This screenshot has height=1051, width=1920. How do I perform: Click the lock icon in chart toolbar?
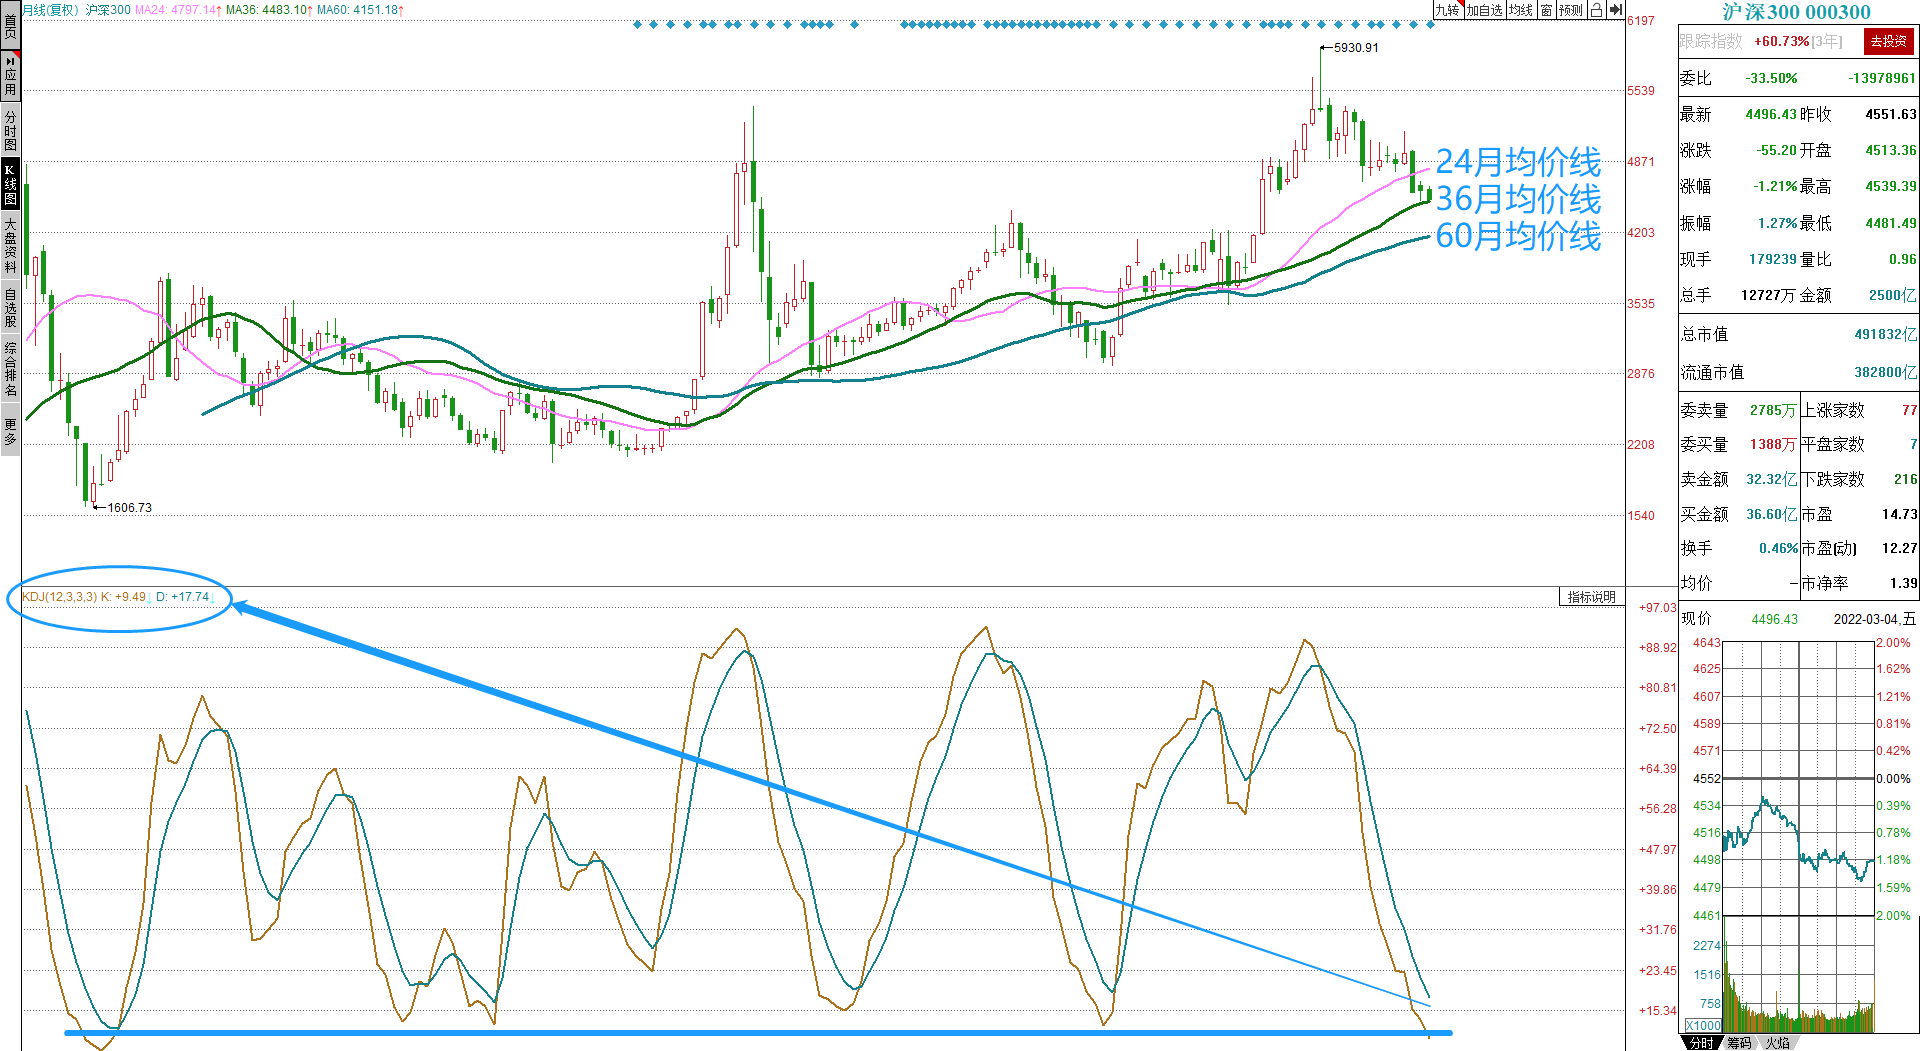1596,10
